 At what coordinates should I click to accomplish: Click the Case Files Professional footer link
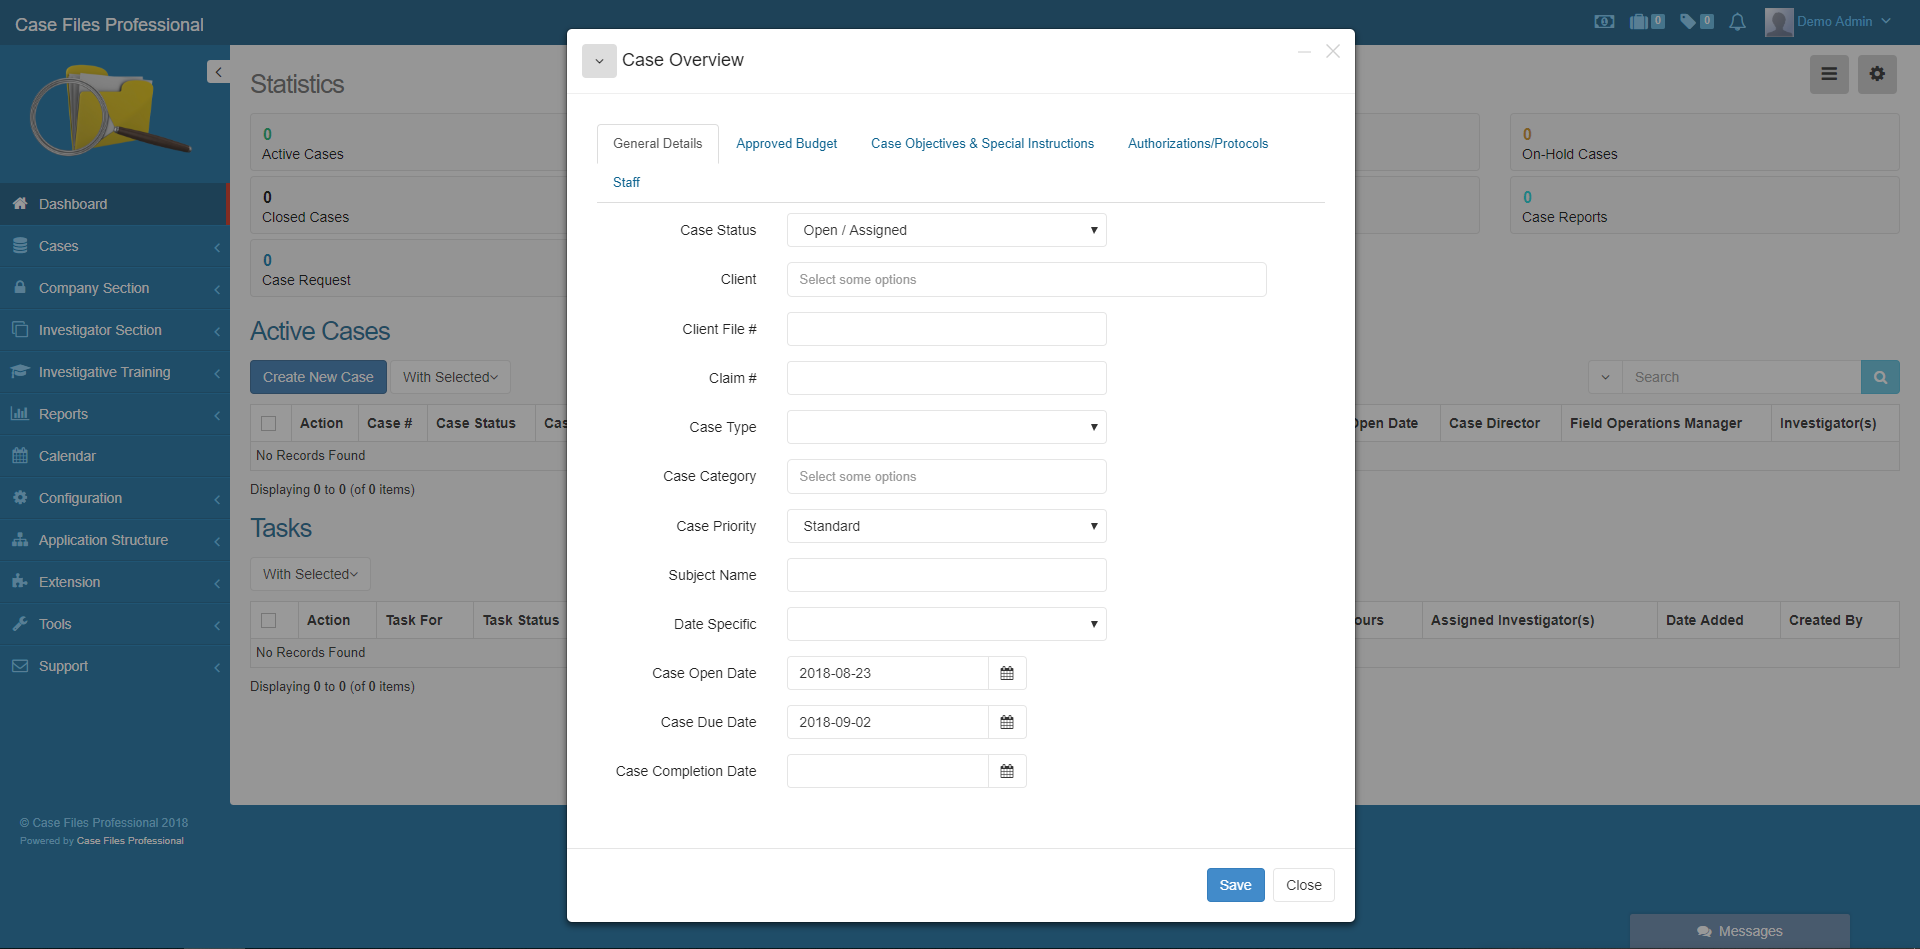coord(130,841)
